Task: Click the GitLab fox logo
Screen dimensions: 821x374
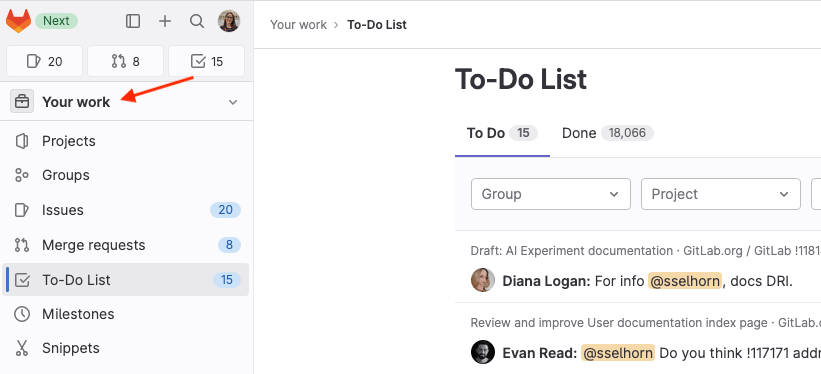Action: tap(18, 21)
